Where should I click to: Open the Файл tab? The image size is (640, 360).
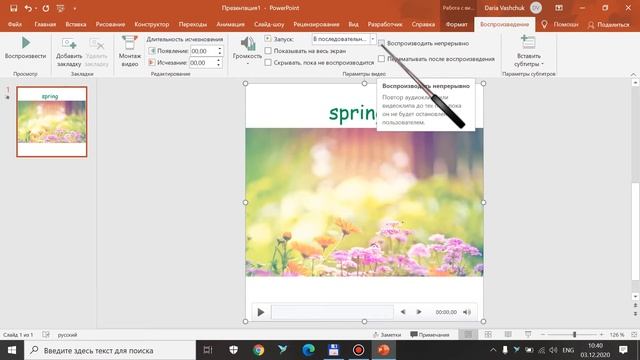click(x=15, y=24)
